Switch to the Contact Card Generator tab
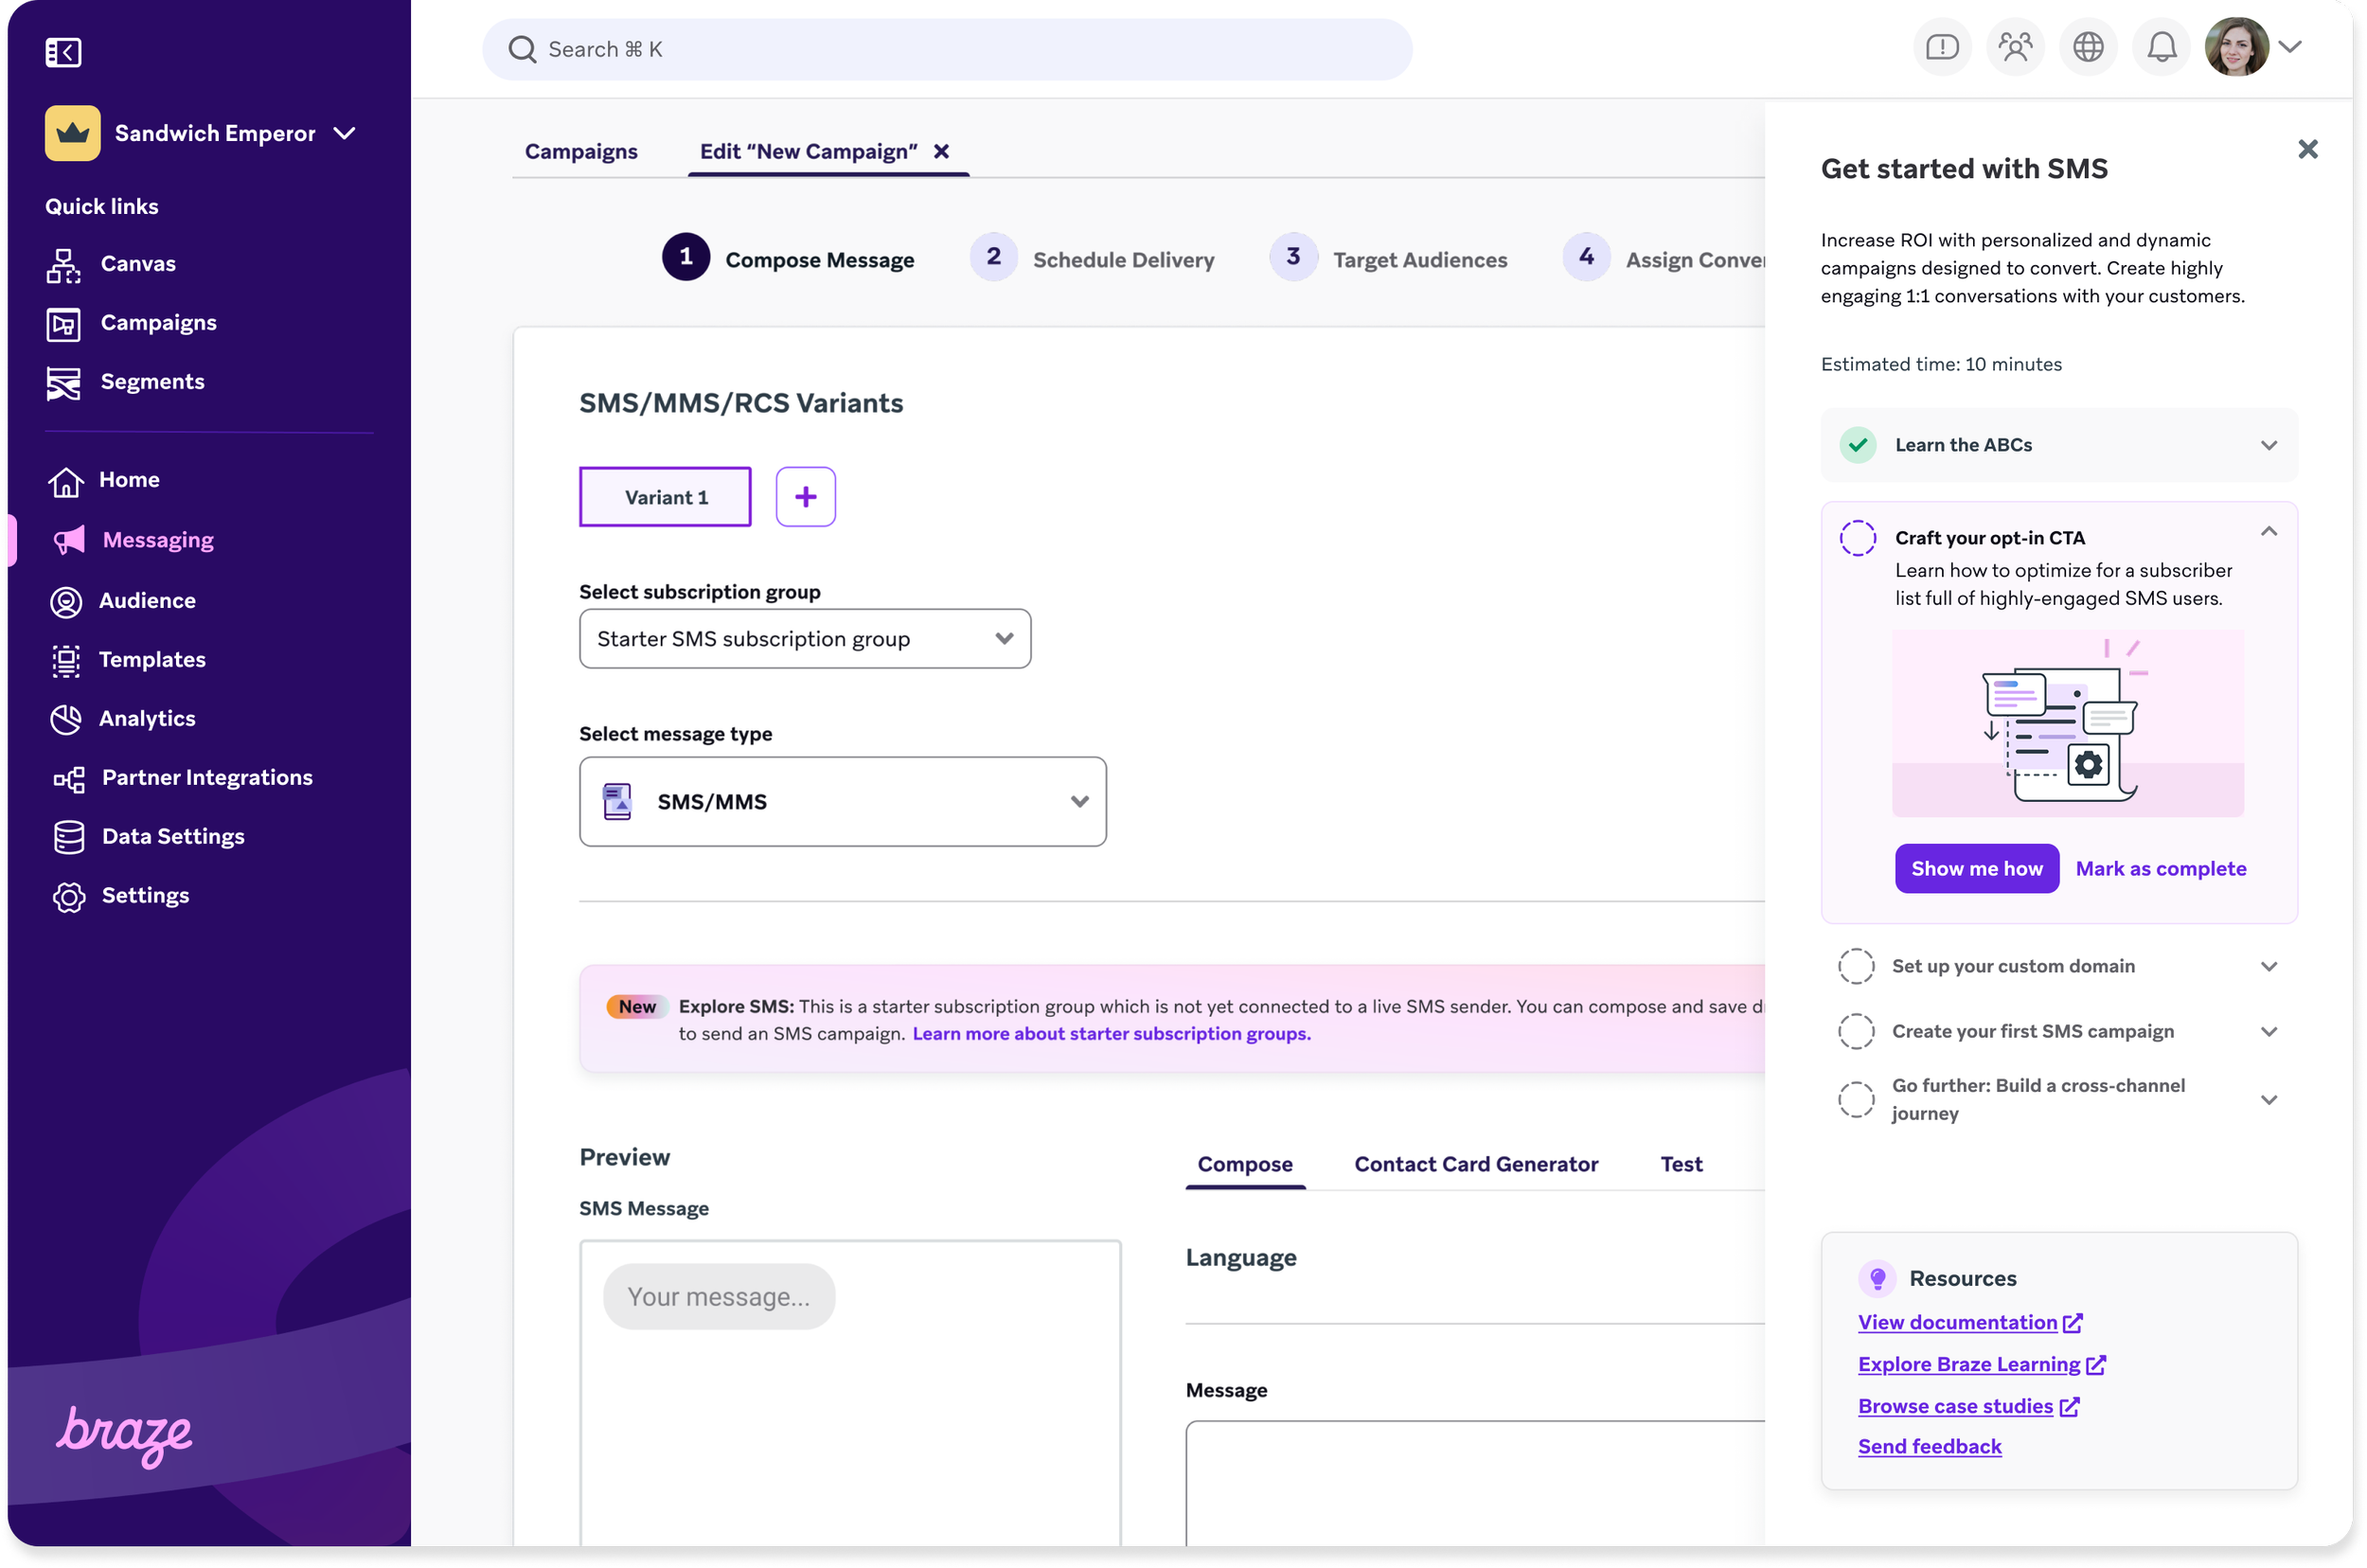 point(1476,1165)
